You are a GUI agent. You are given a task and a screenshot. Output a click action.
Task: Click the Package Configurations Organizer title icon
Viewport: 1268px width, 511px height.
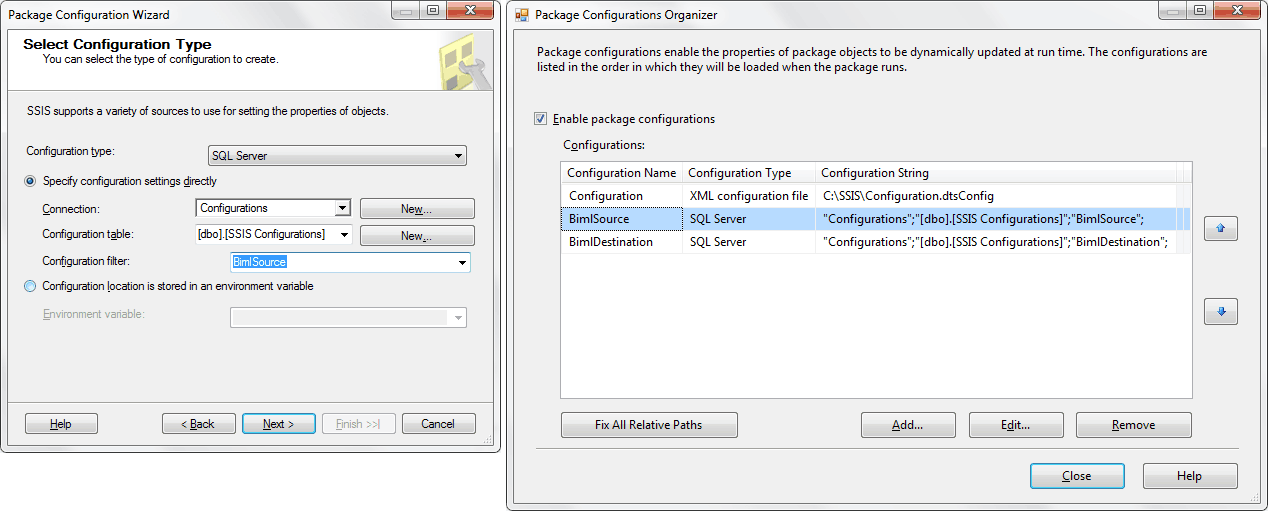pyautogui.click(x=521, y=15)
